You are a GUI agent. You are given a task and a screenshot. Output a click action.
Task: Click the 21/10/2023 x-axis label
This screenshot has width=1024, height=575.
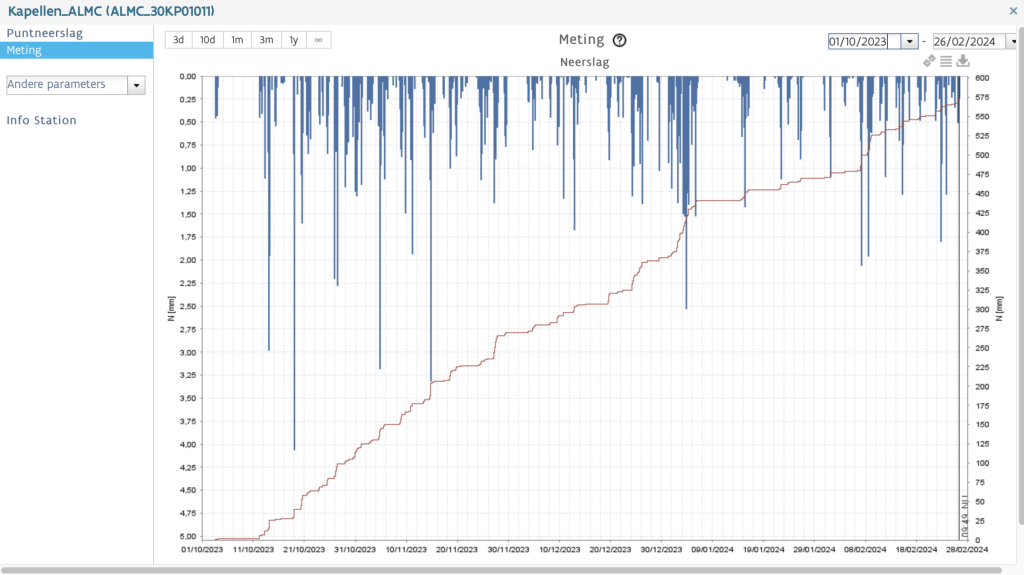[304, 550]
